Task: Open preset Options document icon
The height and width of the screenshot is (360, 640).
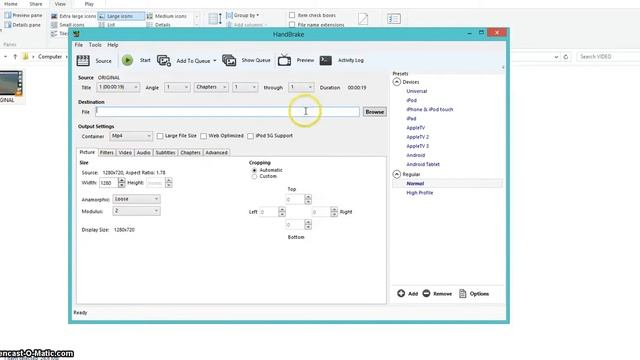Action: (462, 293)
